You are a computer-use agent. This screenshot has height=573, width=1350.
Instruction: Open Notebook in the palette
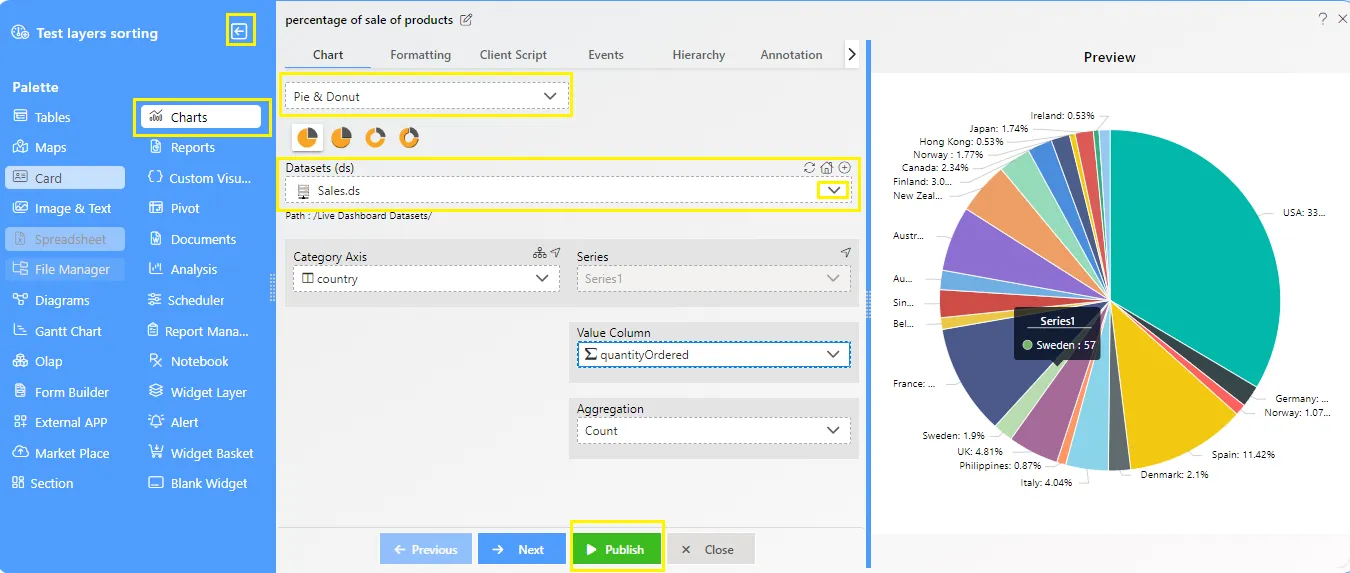(188, 361)
